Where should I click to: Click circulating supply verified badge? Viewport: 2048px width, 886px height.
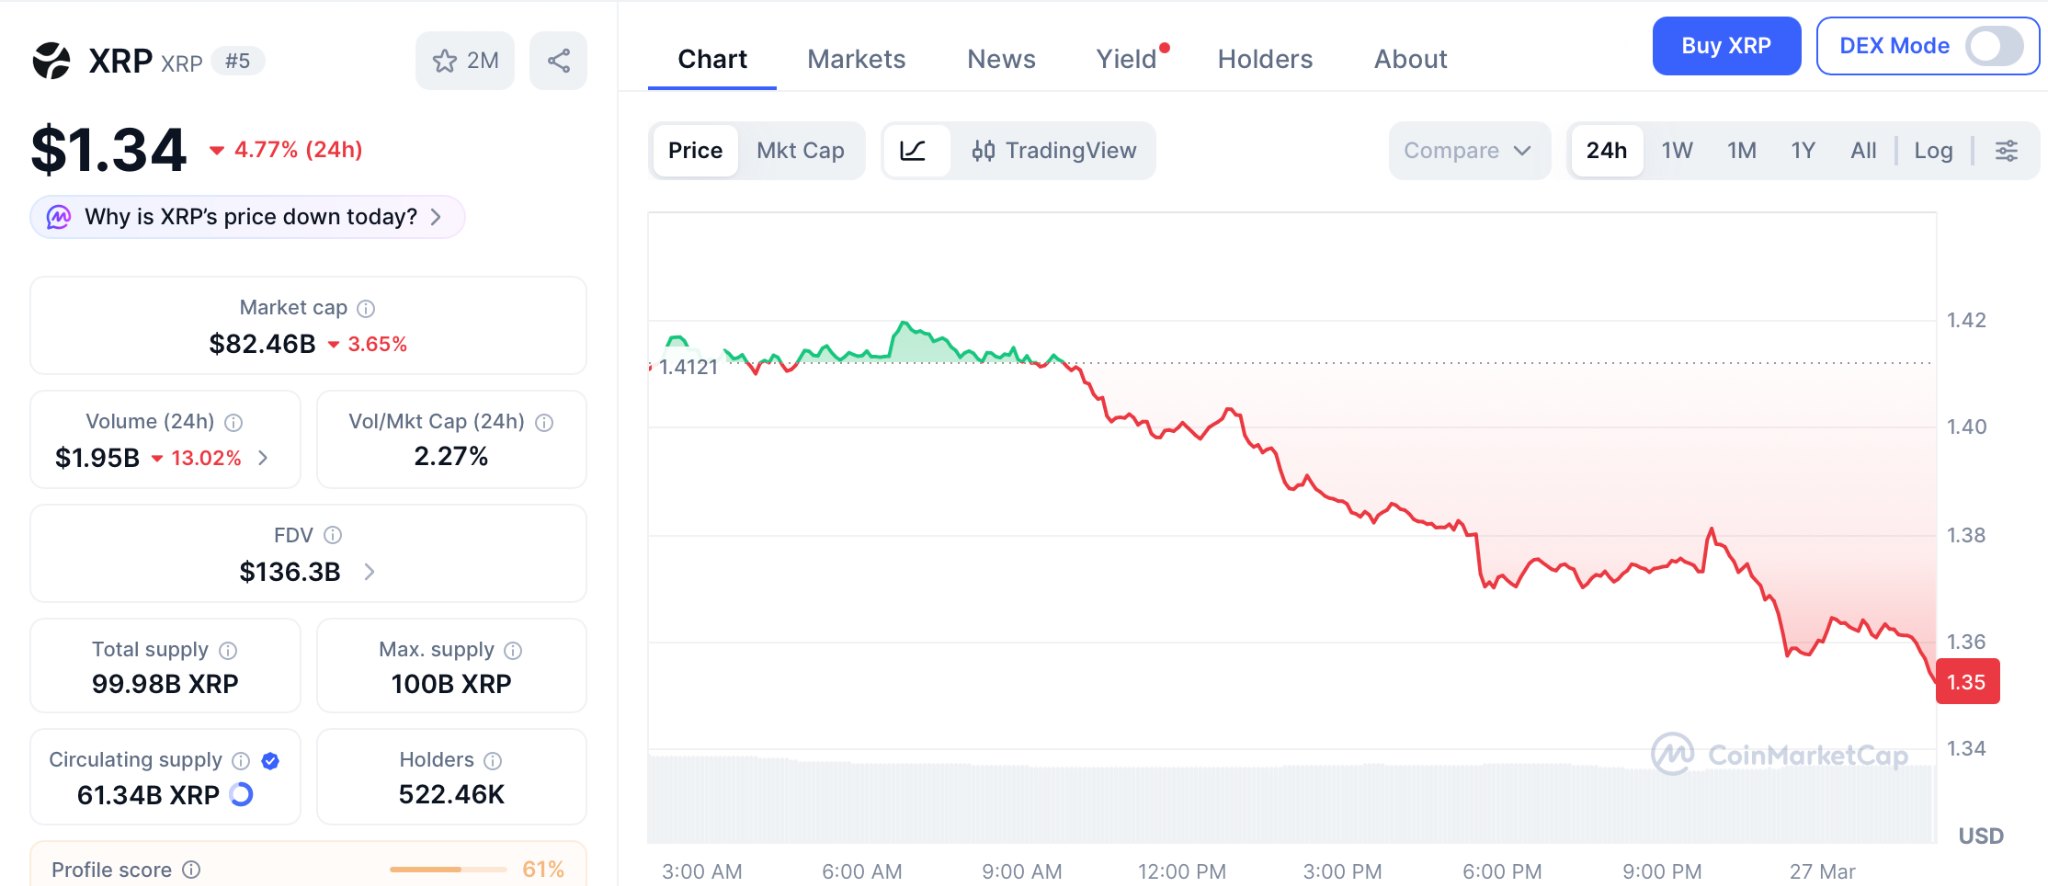pos(270,761)
